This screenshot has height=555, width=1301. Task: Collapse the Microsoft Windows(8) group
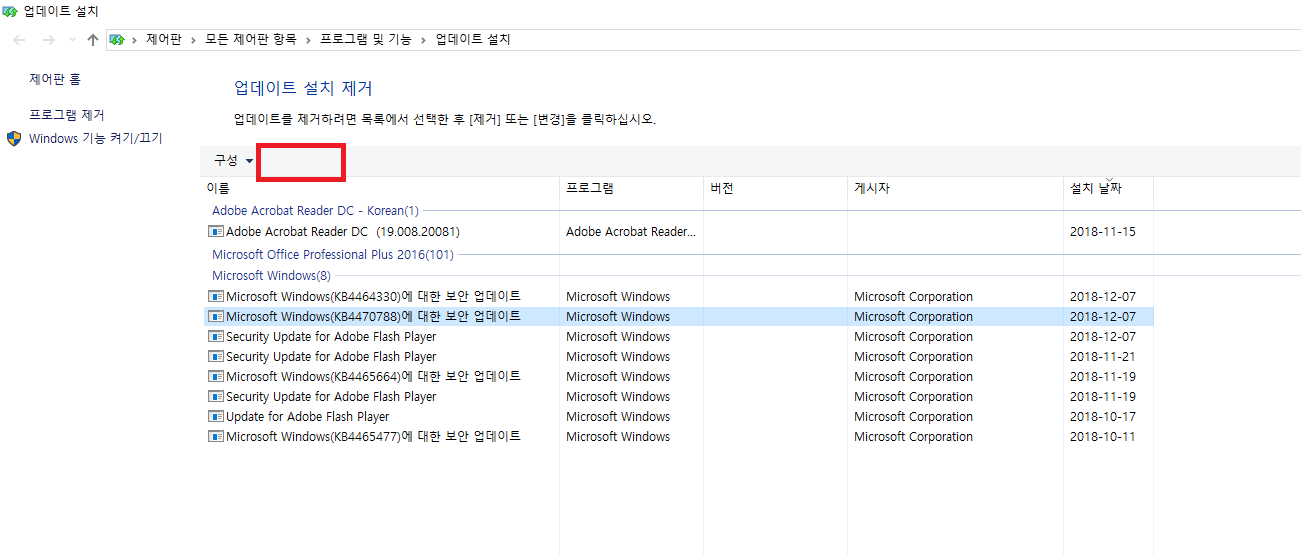271,276
